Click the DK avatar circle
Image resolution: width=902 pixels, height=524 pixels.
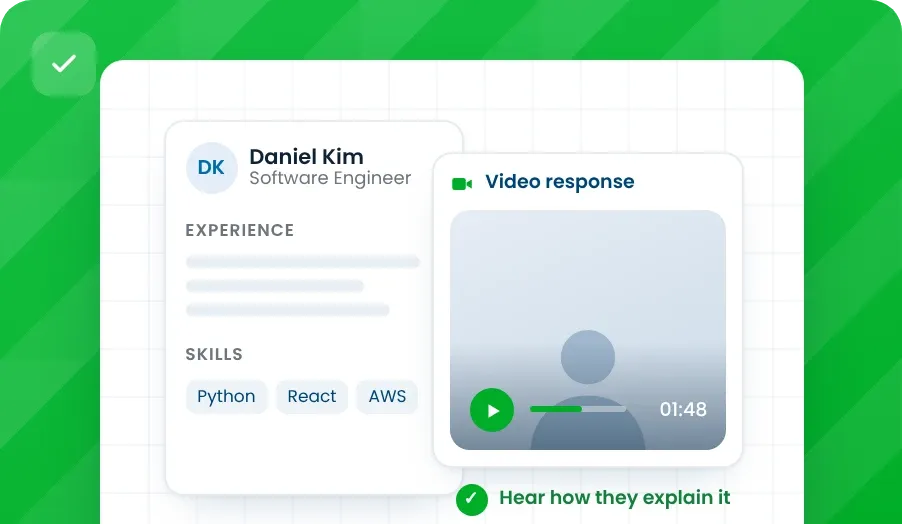click(212, 167)
